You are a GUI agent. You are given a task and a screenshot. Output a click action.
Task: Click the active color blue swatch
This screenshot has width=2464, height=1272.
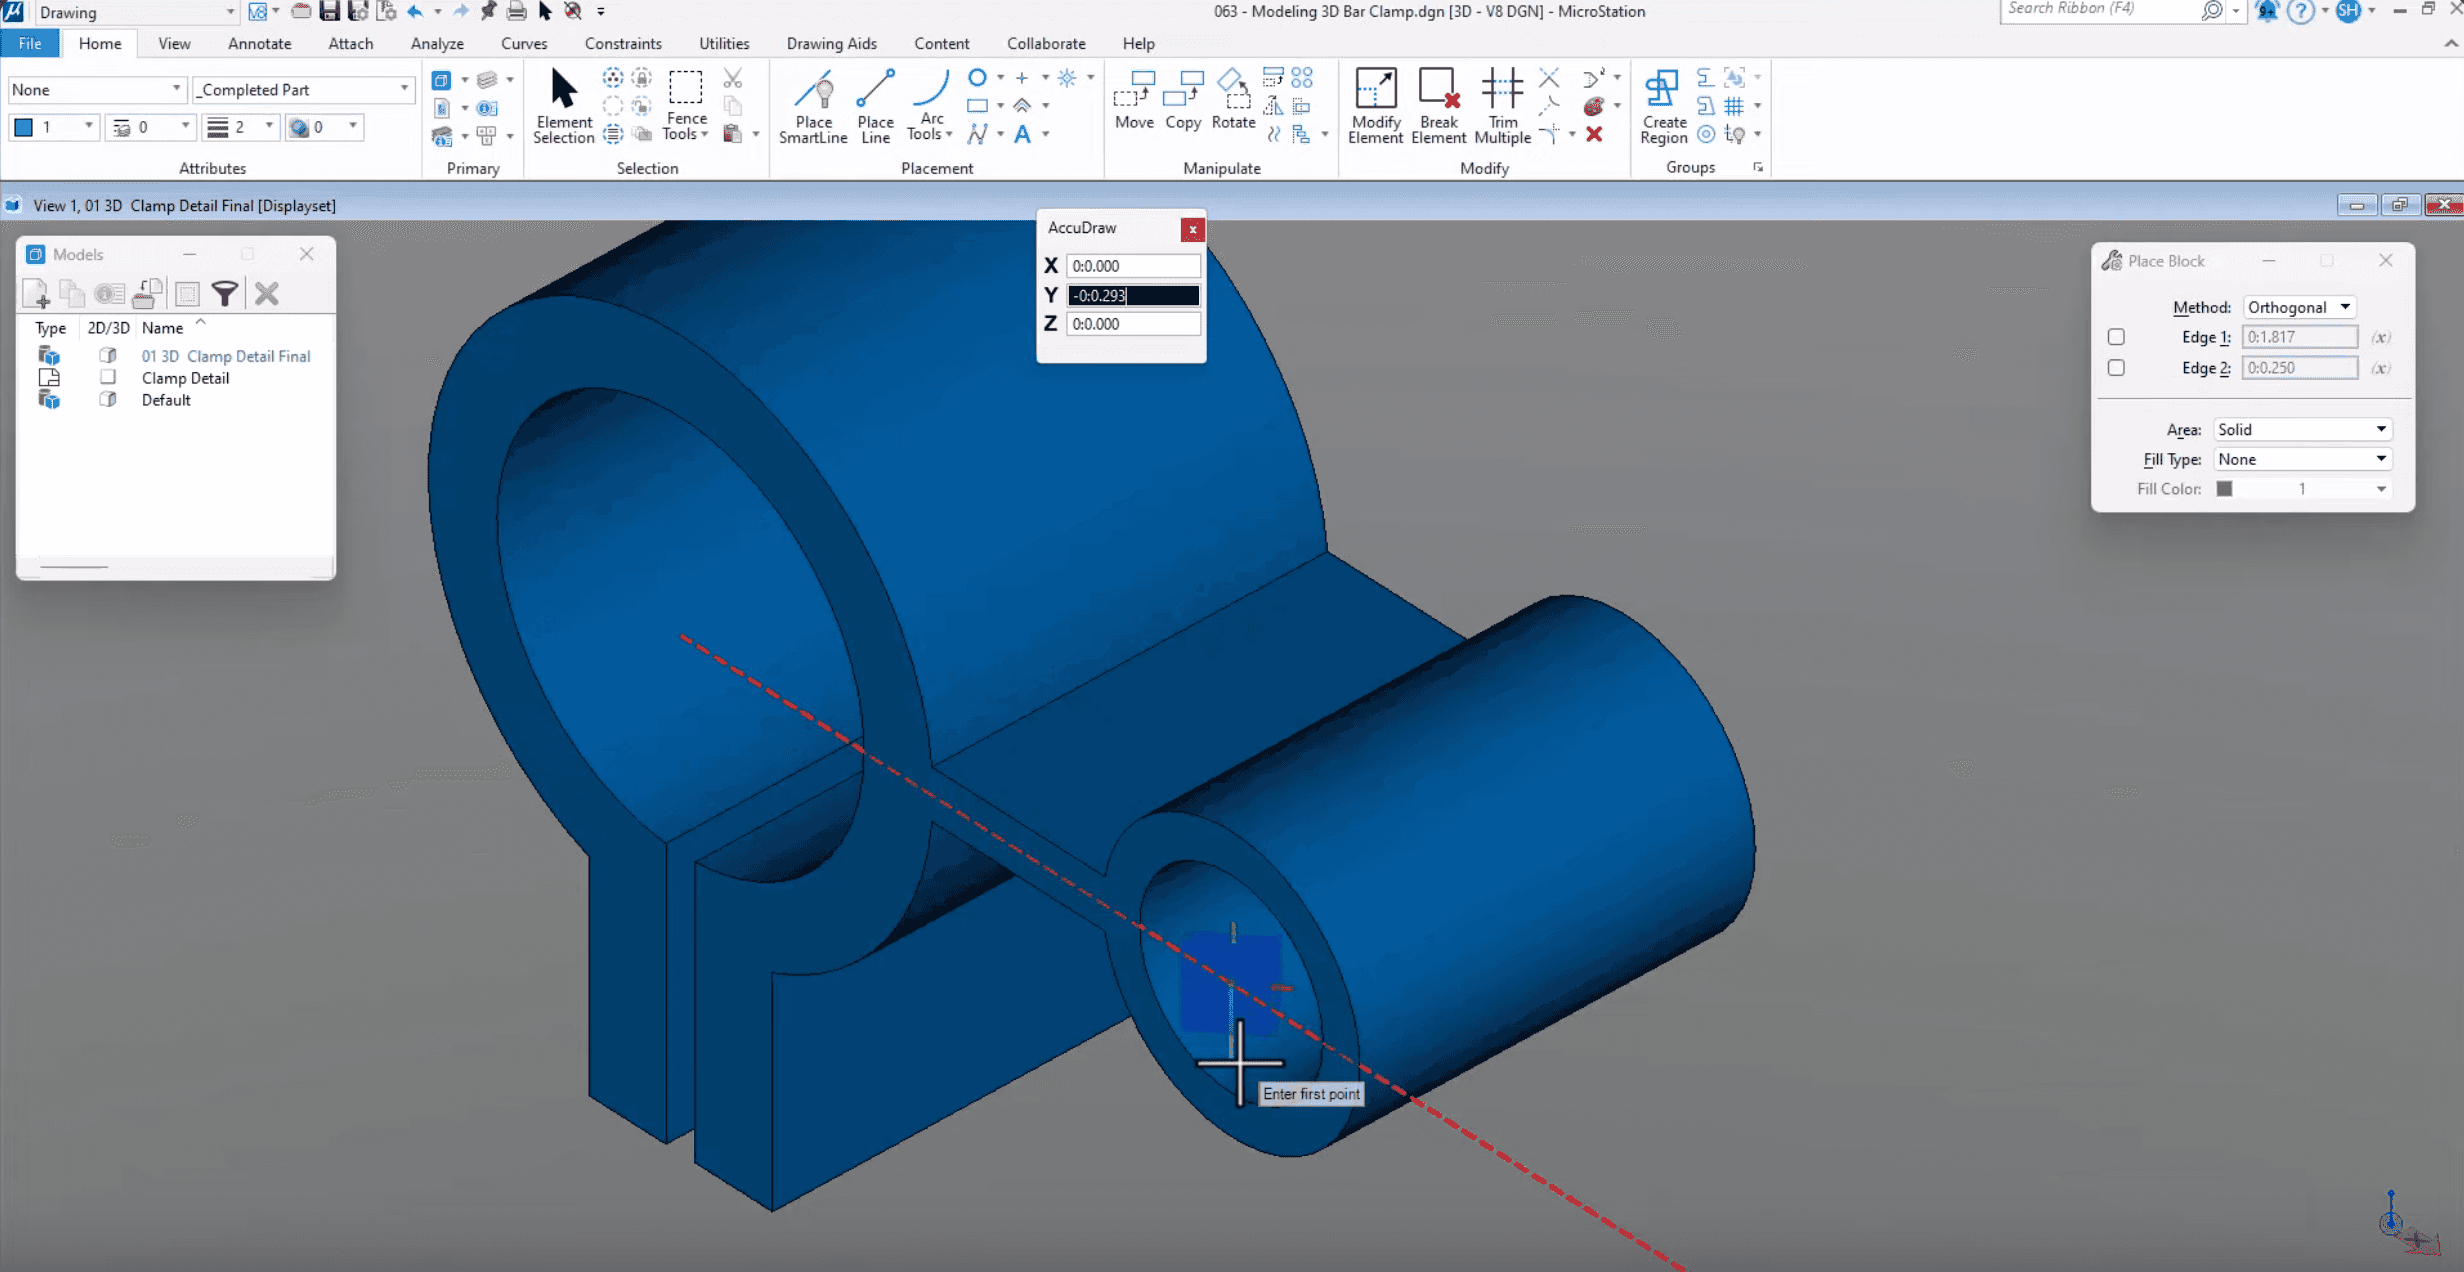24,126
